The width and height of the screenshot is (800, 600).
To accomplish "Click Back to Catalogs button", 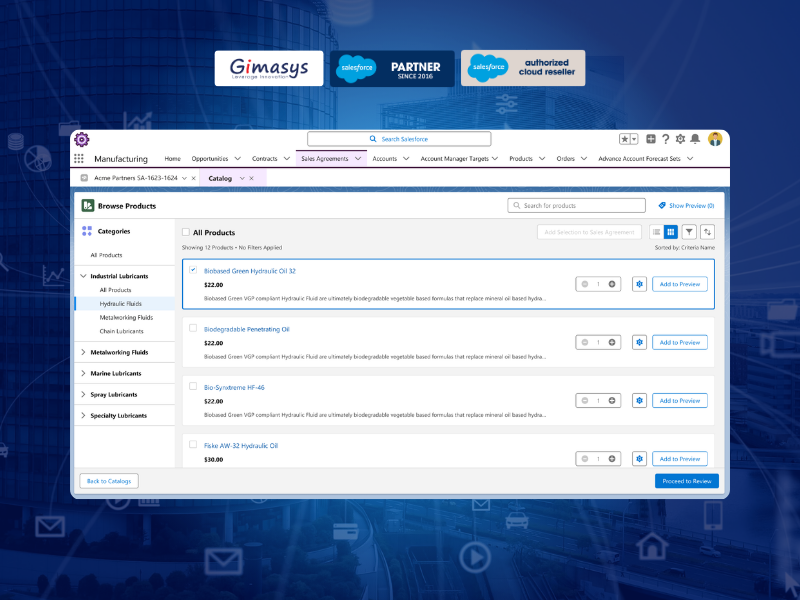I will pos(109,481).
